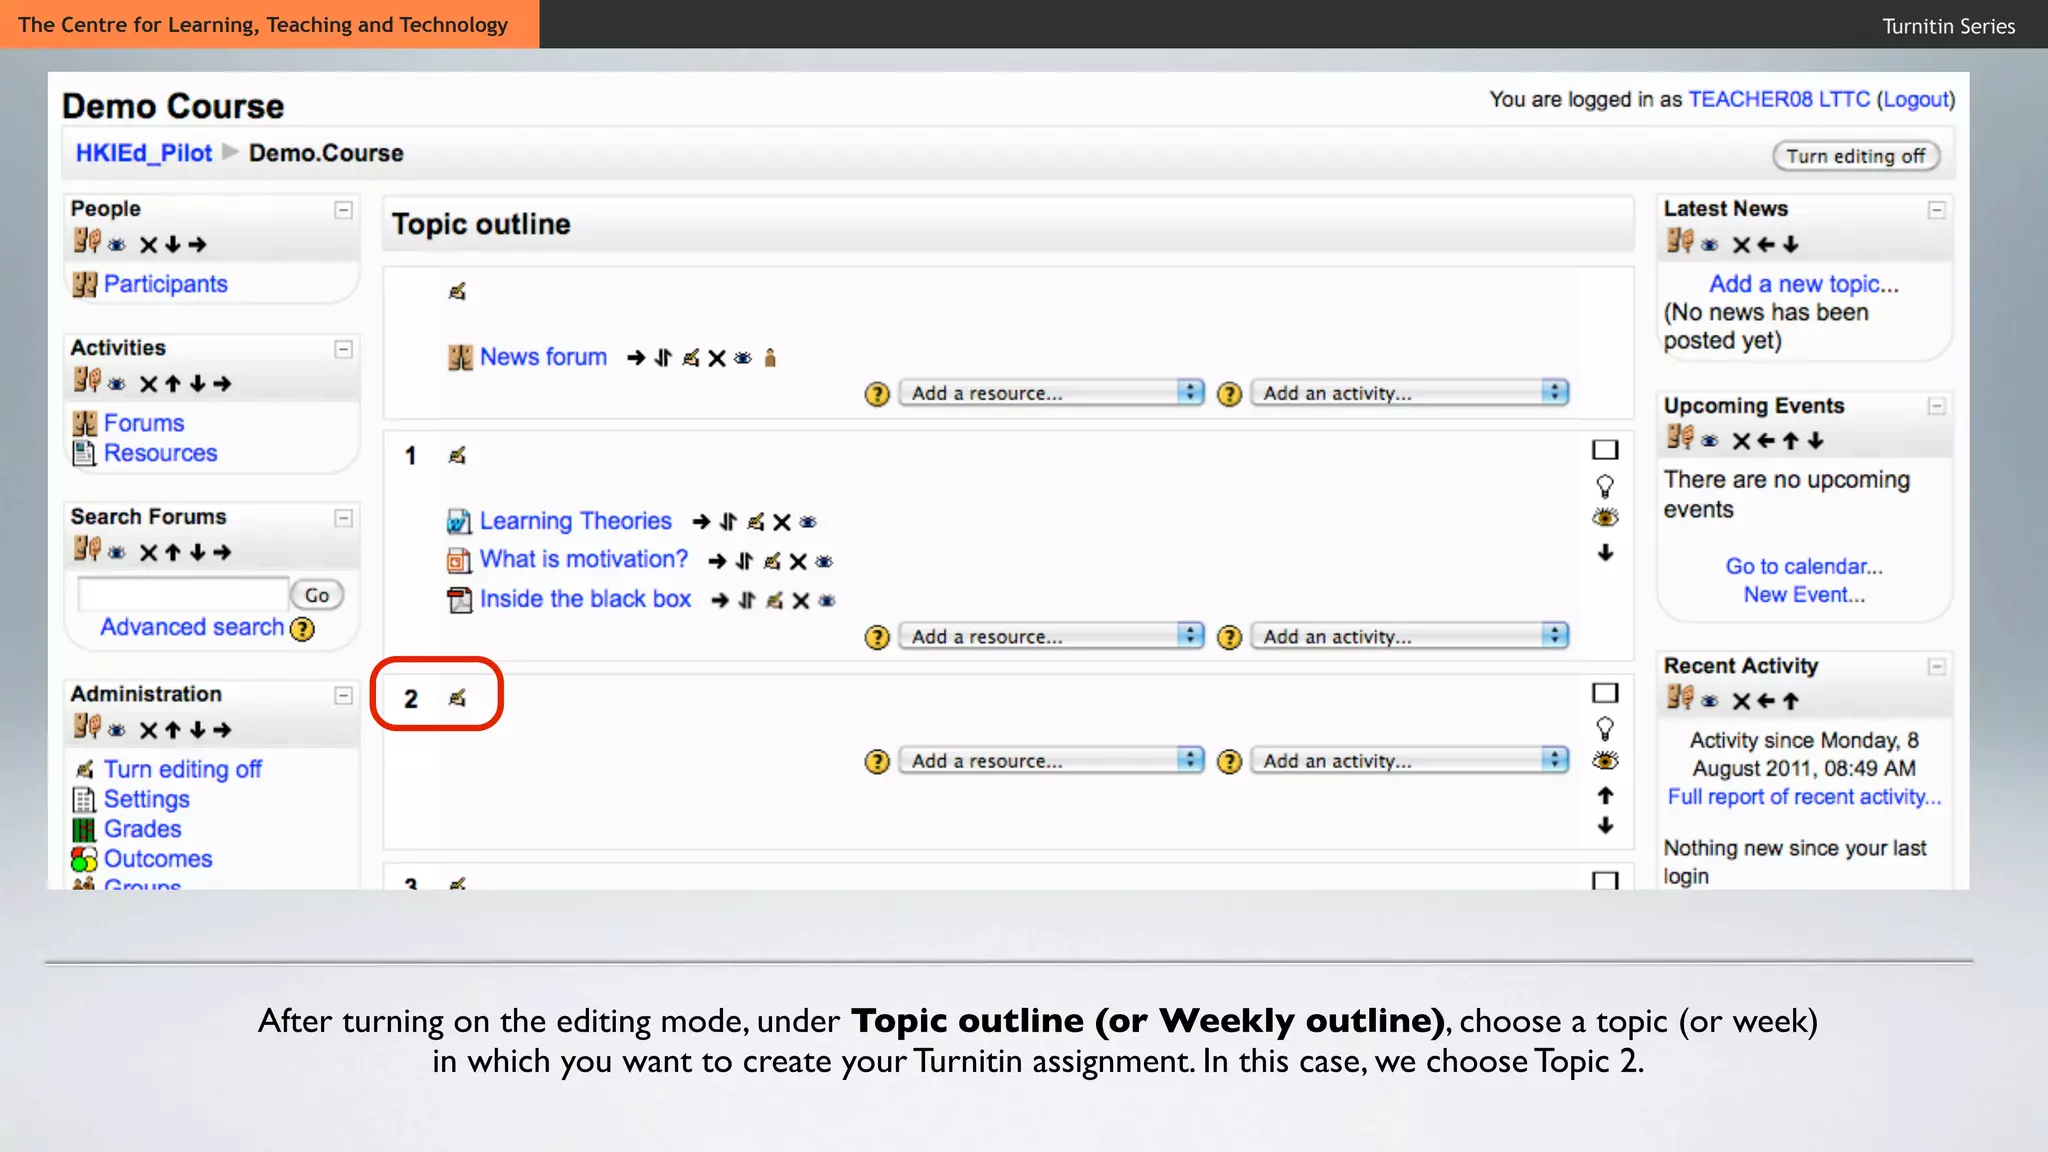Delete the Latest News block
The height and width of the screenshot is (1152, 2048).
pos(1741,245)
